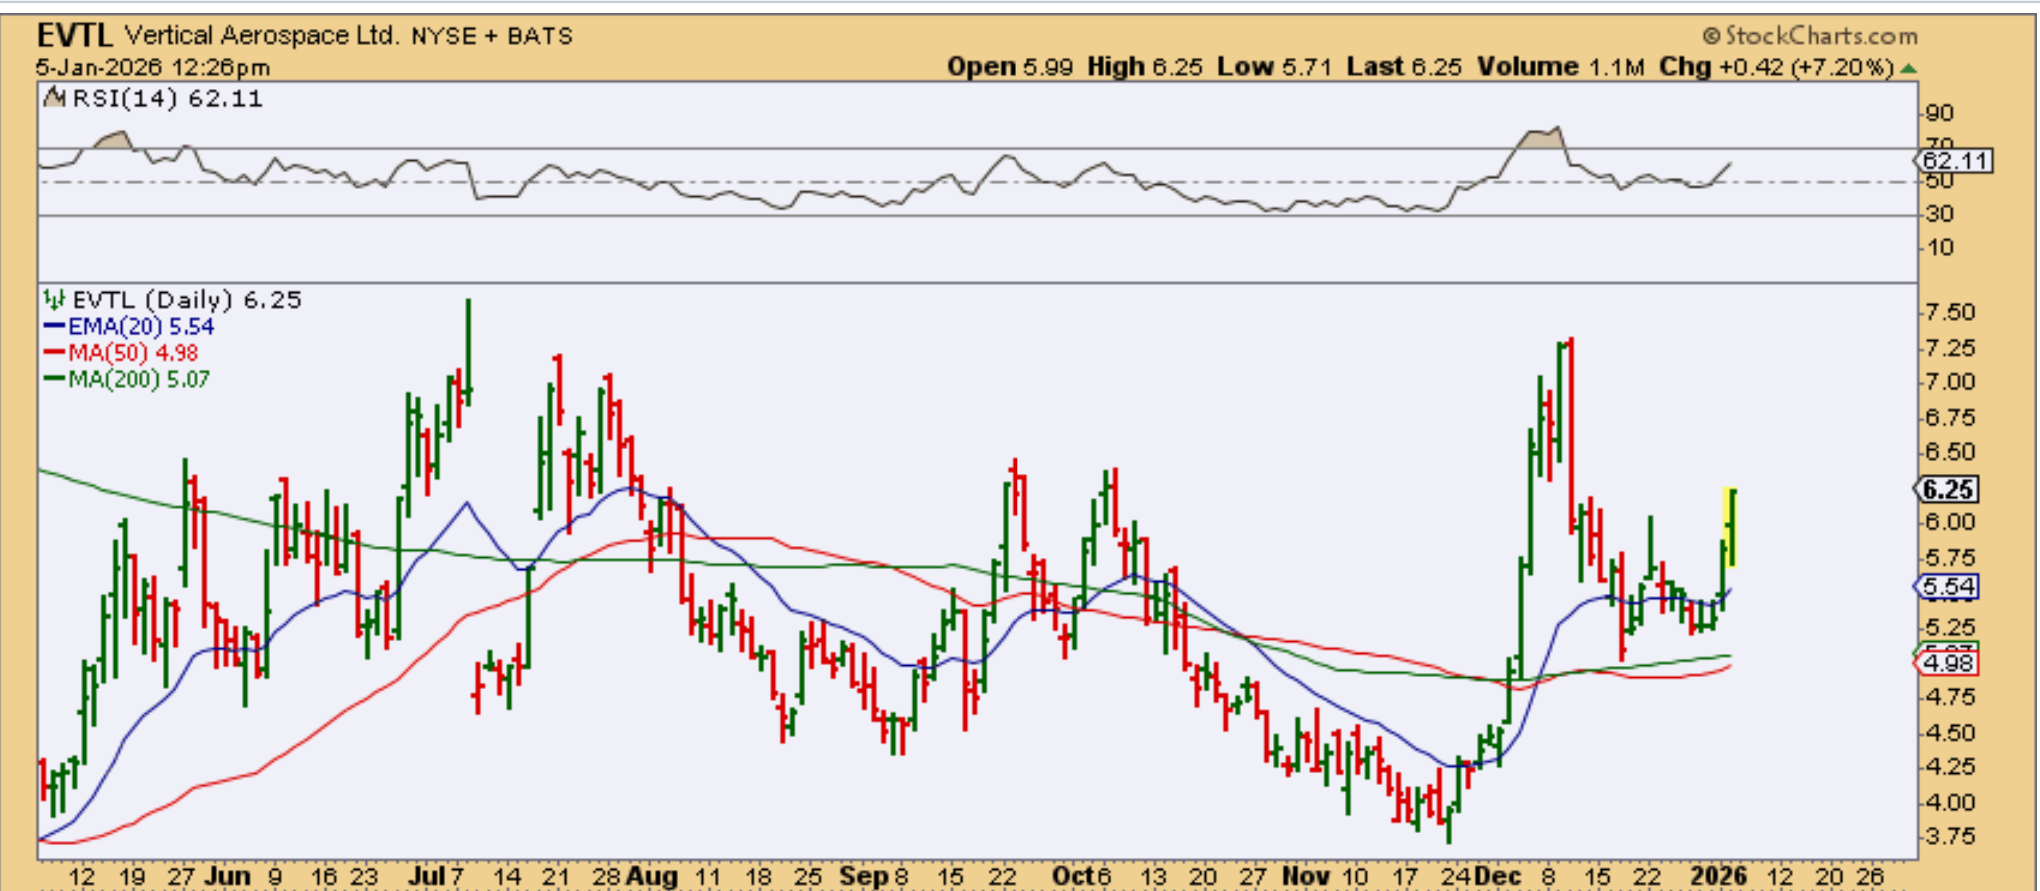Click the 7.50 price axis label

(1949, 312)
